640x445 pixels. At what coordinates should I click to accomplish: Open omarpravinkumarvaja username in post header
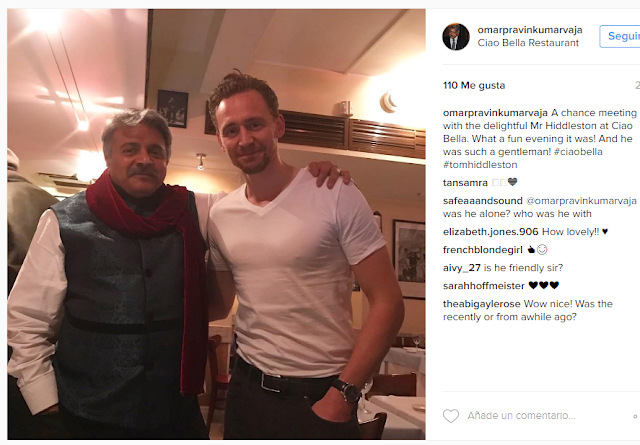(x=530, y=30)
